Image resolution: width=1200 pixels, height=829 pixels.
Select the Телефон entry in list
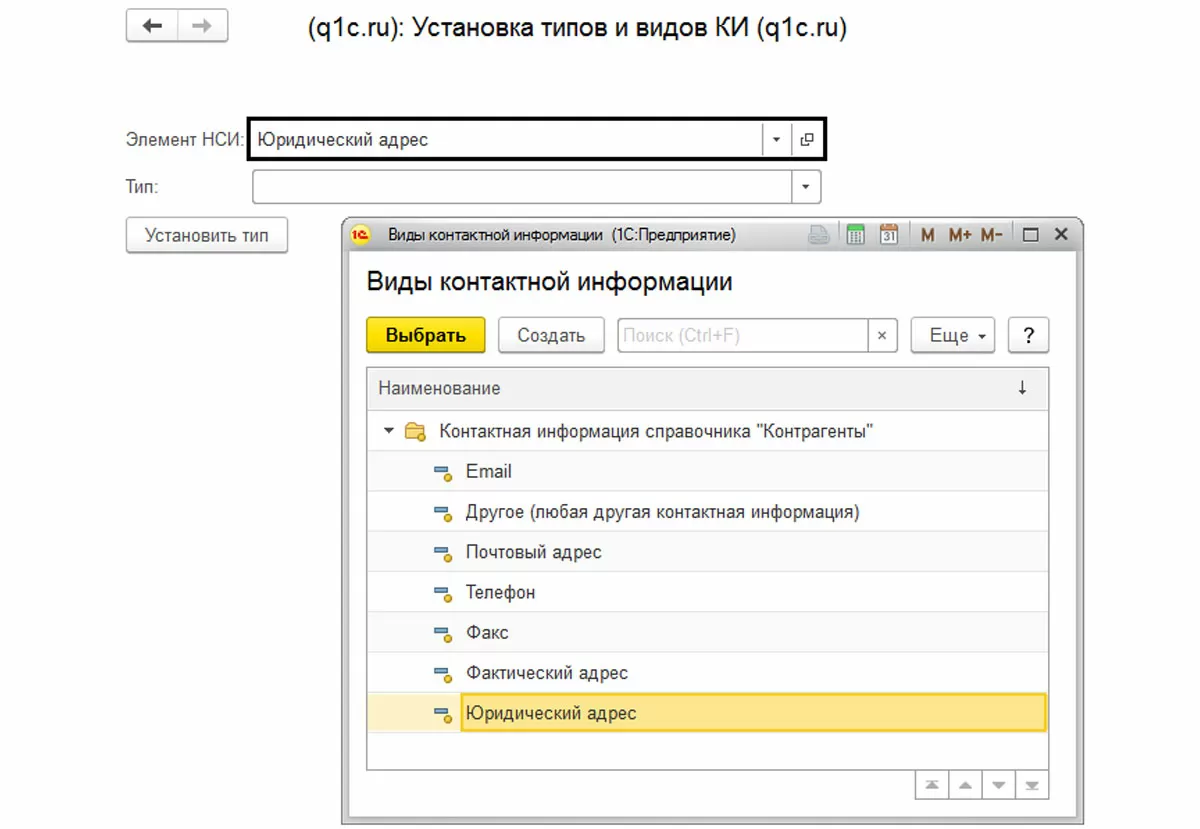coord(500,592)
